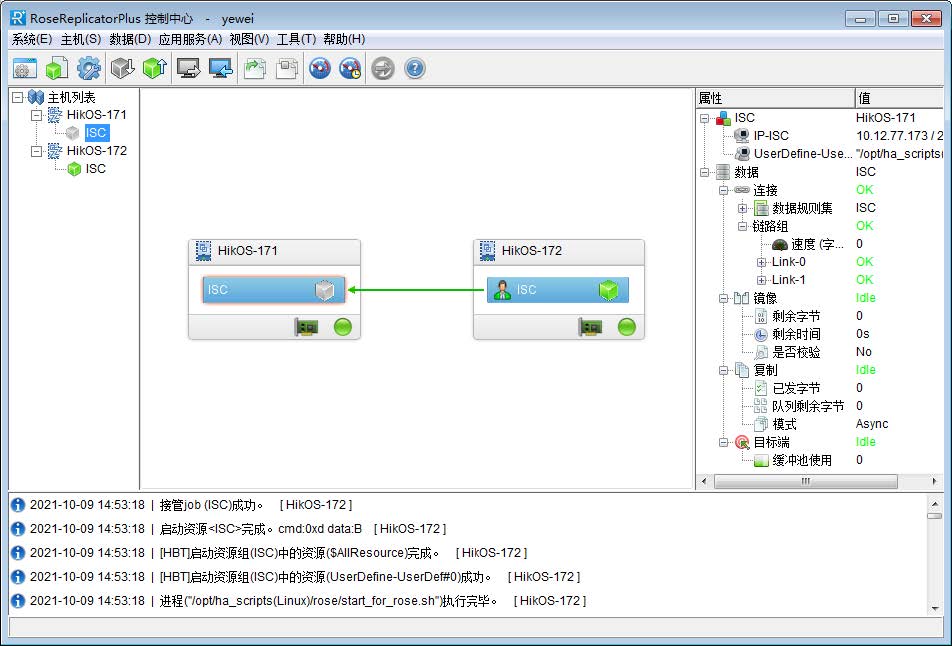Image resolution: width=952 pixels, height=646 pixels.
Task: Select the IP-ISC property row
Action: point(821,136)
